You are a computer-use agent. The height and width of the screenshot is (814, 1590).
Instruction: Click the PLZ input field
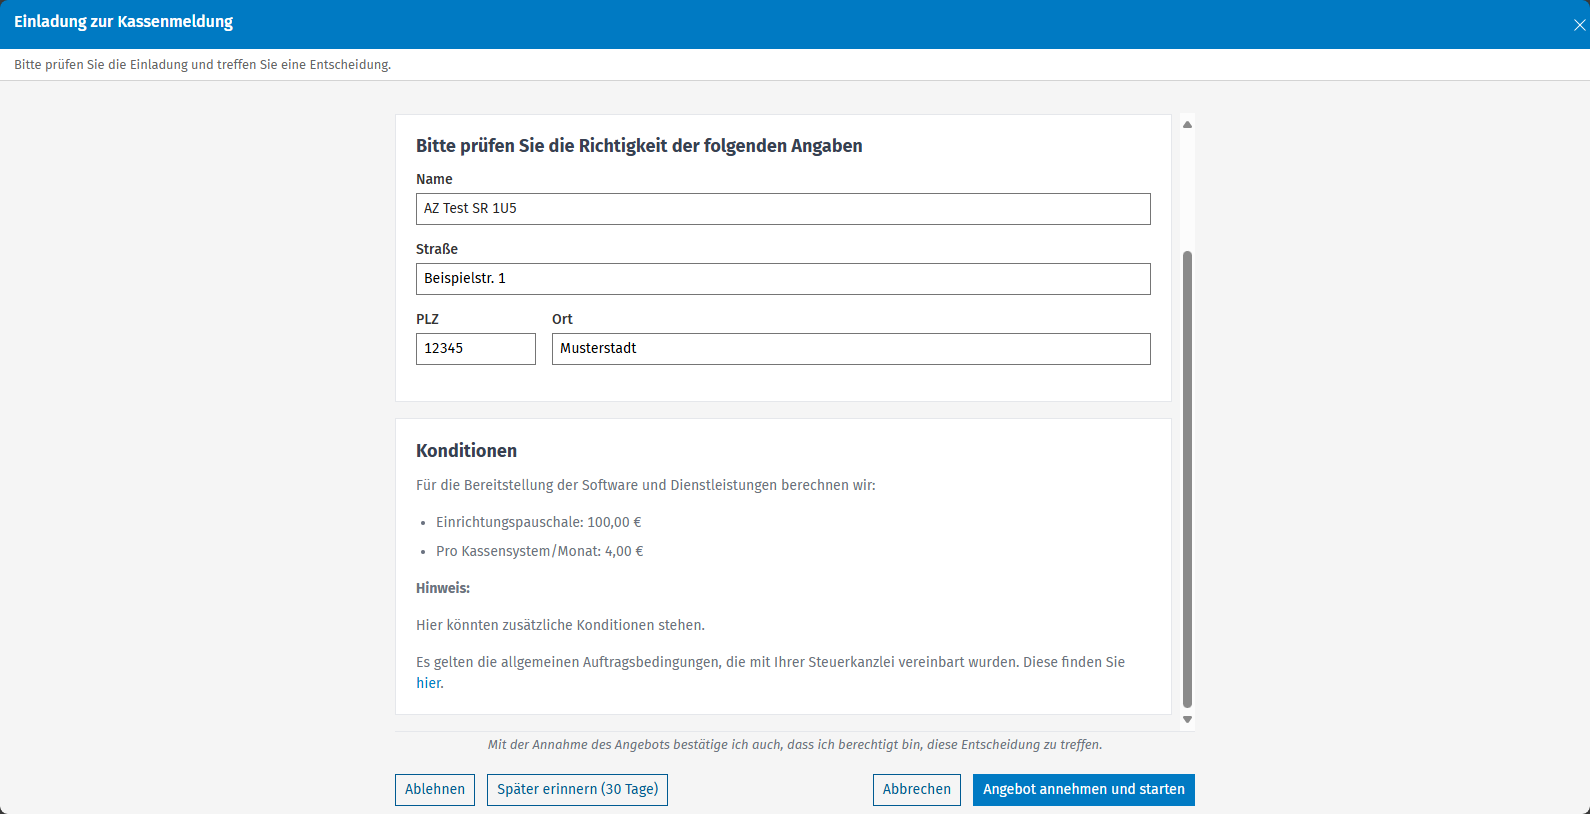[476, 349]
